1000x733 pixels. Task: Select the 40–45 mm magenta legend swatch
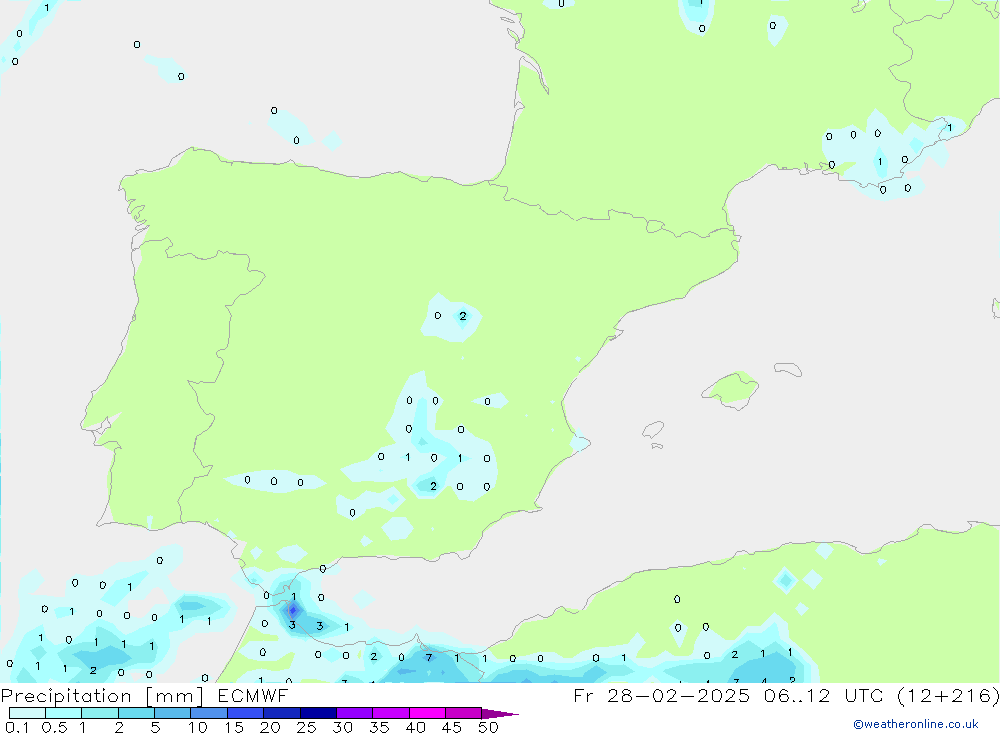tap(427, 713)
